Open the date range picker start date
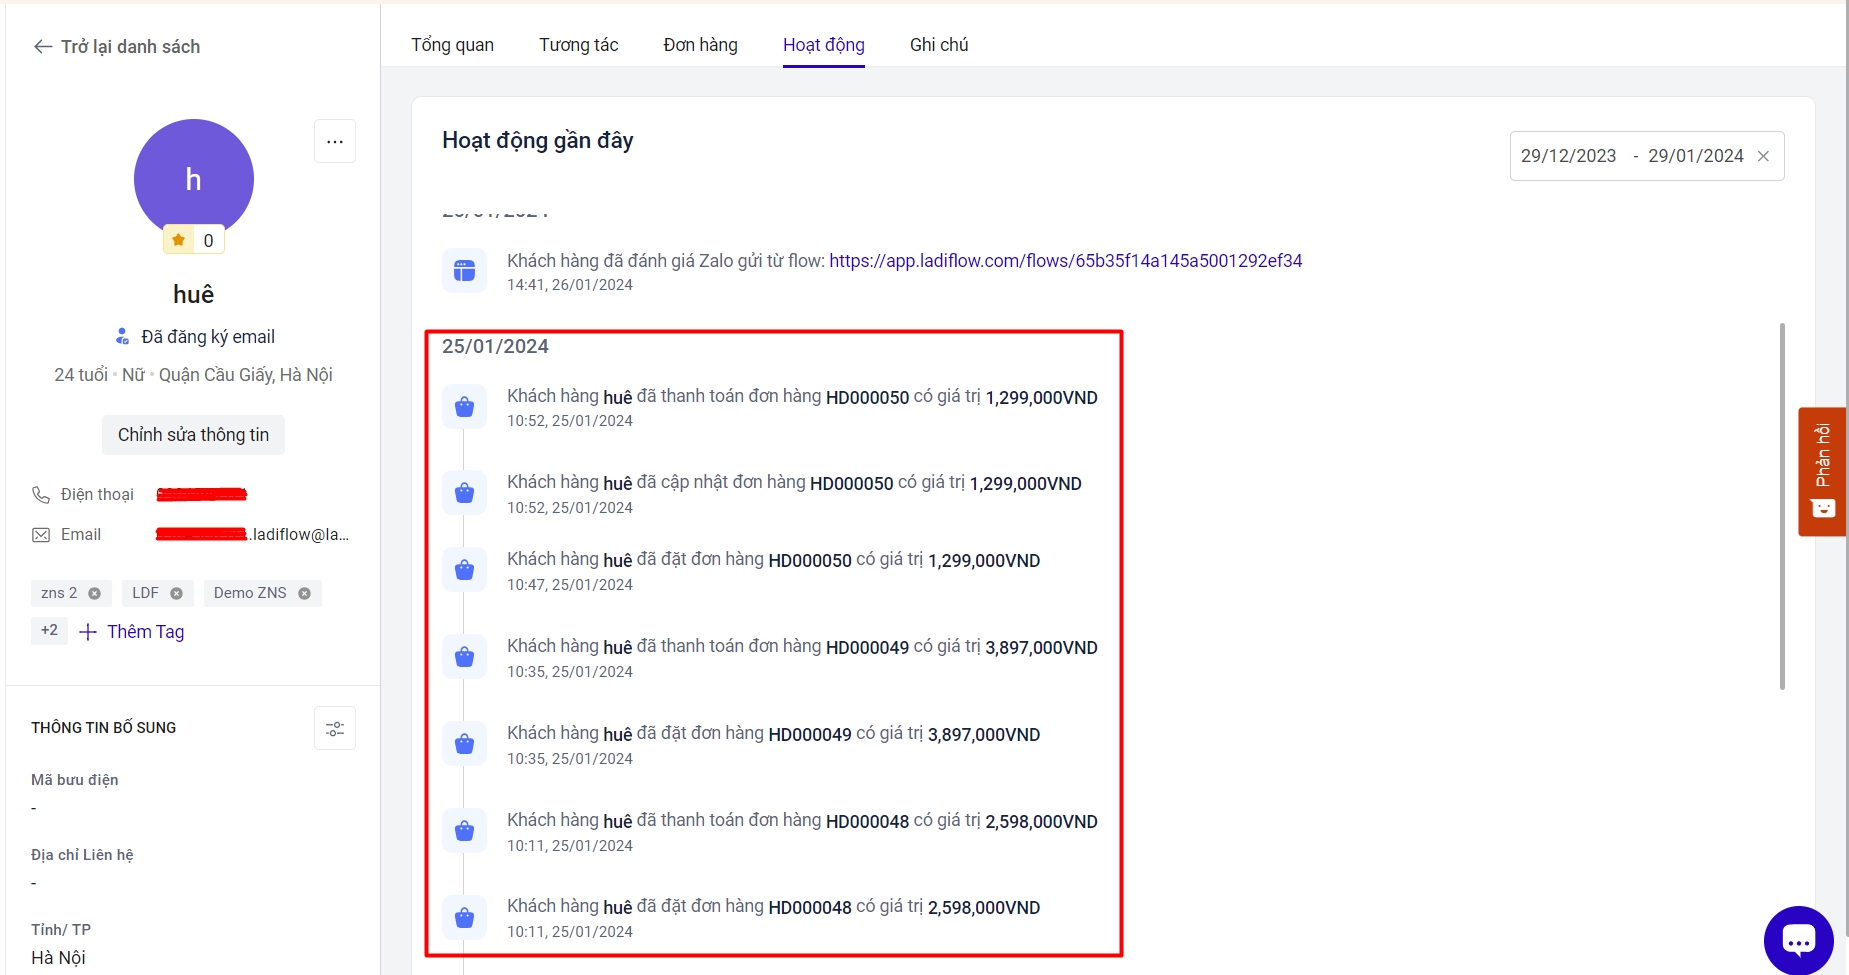1849x975 pixels. click(1568, 156)
